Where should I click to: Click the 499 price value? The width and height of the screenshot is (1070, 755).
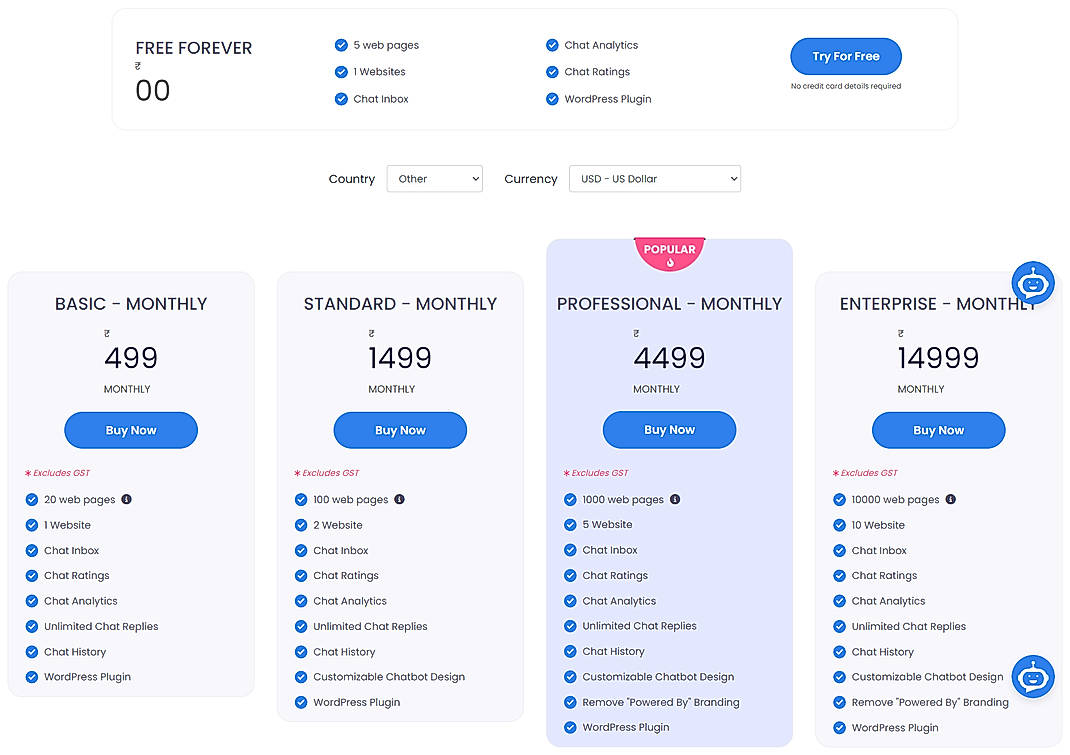[131, 358]
